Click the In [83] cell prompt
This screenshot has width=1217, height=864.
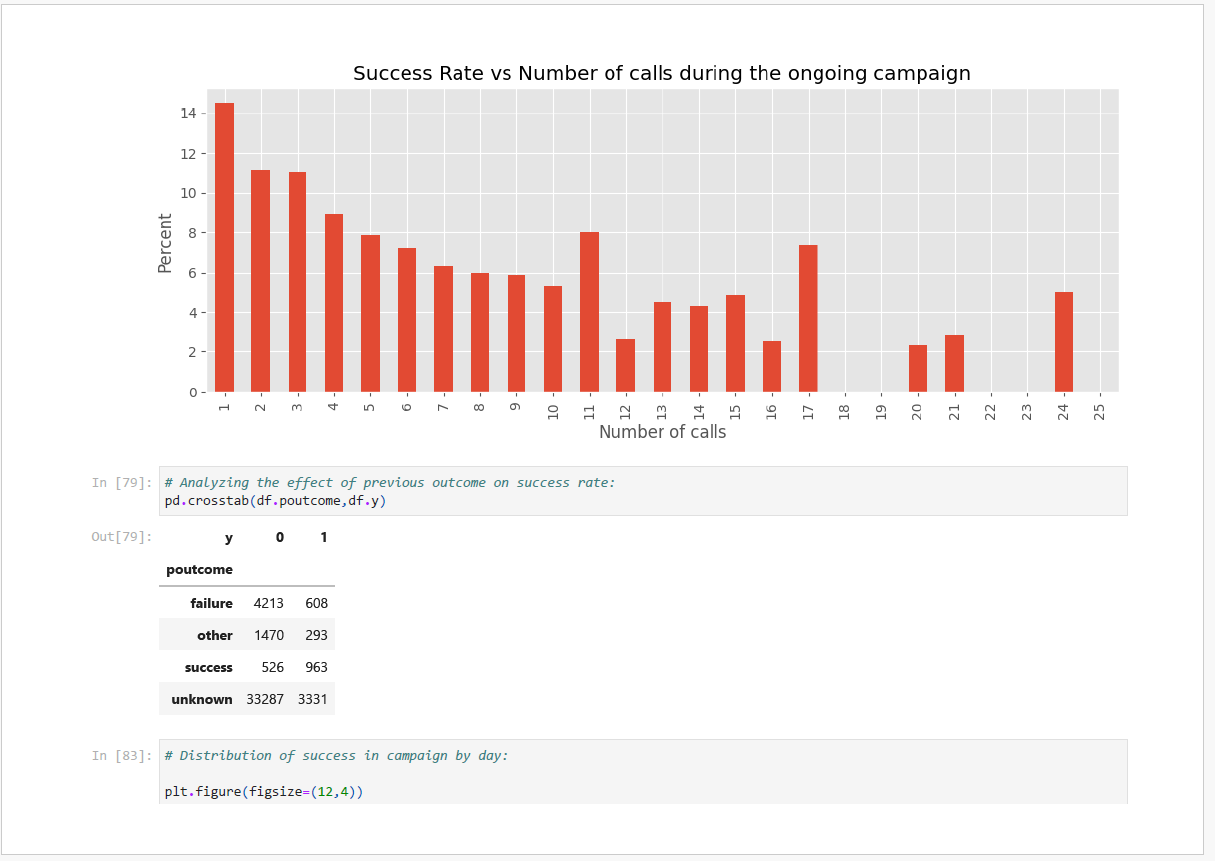click(x=121, y=756)
